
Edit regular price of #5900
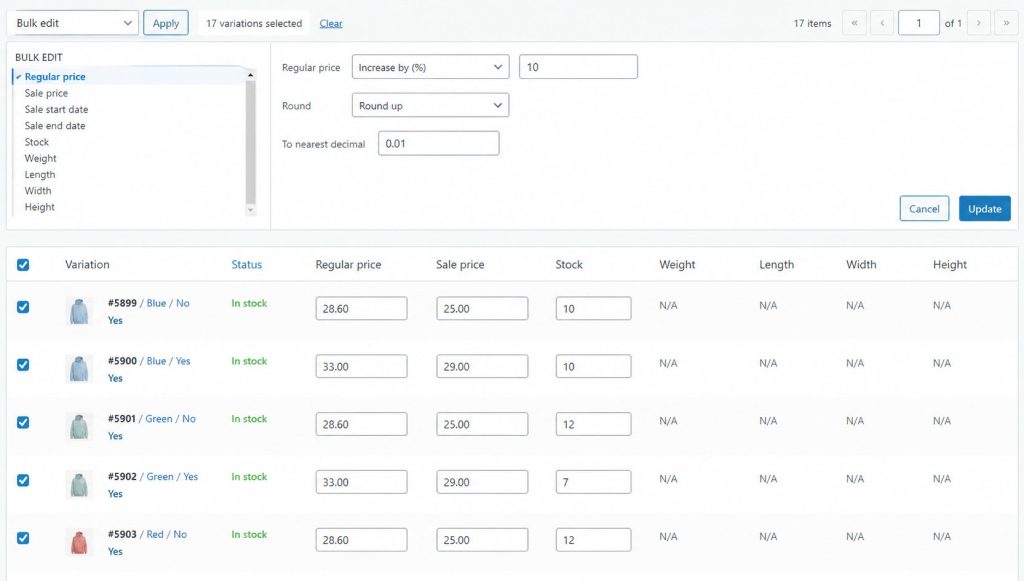(361, 366)
